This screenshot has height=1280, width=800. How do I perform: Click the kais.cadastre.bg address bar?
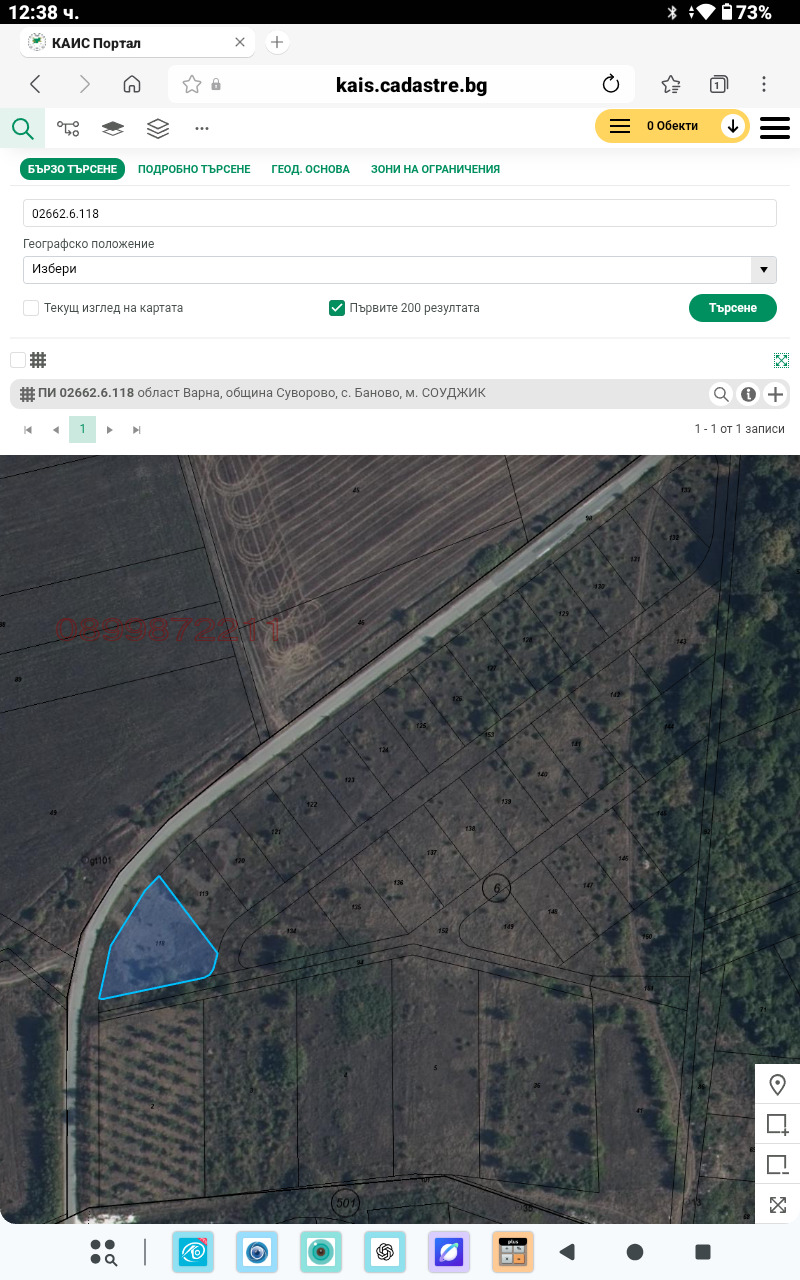(x=412, y=85)
